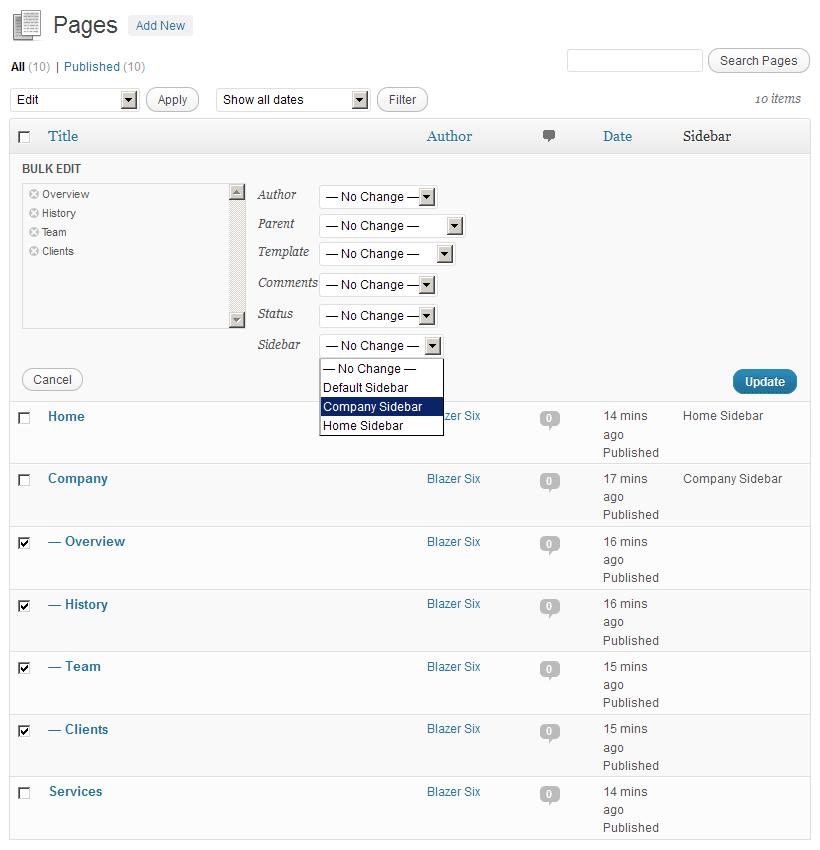Image resolution: width=820 pixels, height=850 pixels.
Task: Open comment count bubble for Company row
Action: (549, 482)
